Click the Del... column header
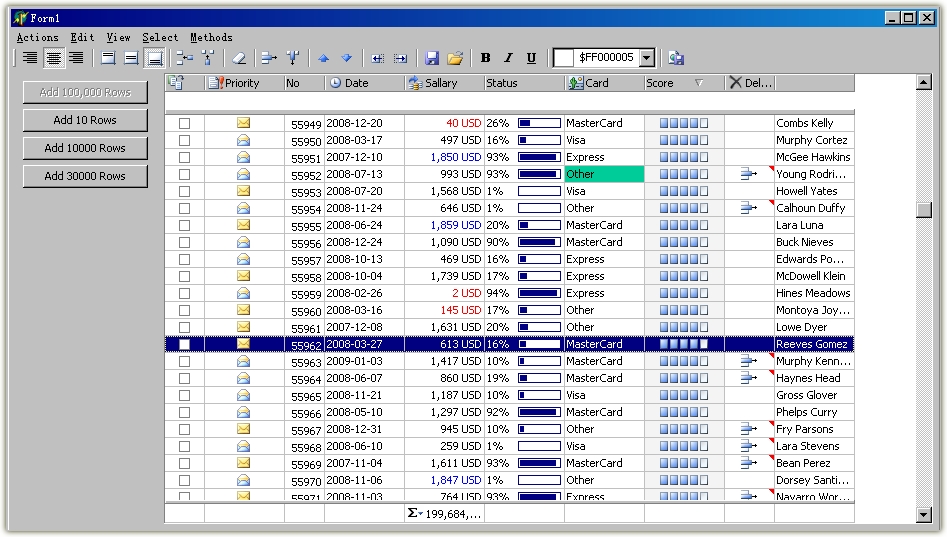Screen dimensions: 947x537 pos(750,83)
